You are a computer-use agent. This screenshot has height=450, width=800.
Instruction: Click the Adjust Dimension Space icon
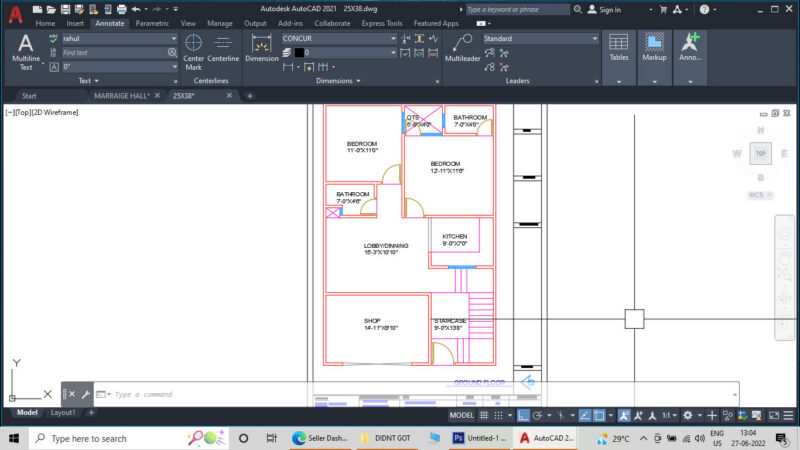pos(419,38)
